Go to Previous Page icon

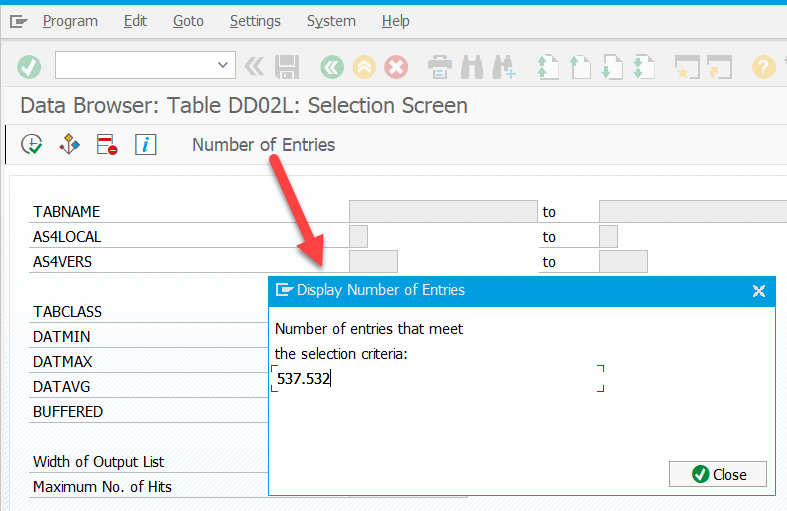pyautogui.click(x=580, y=67)
